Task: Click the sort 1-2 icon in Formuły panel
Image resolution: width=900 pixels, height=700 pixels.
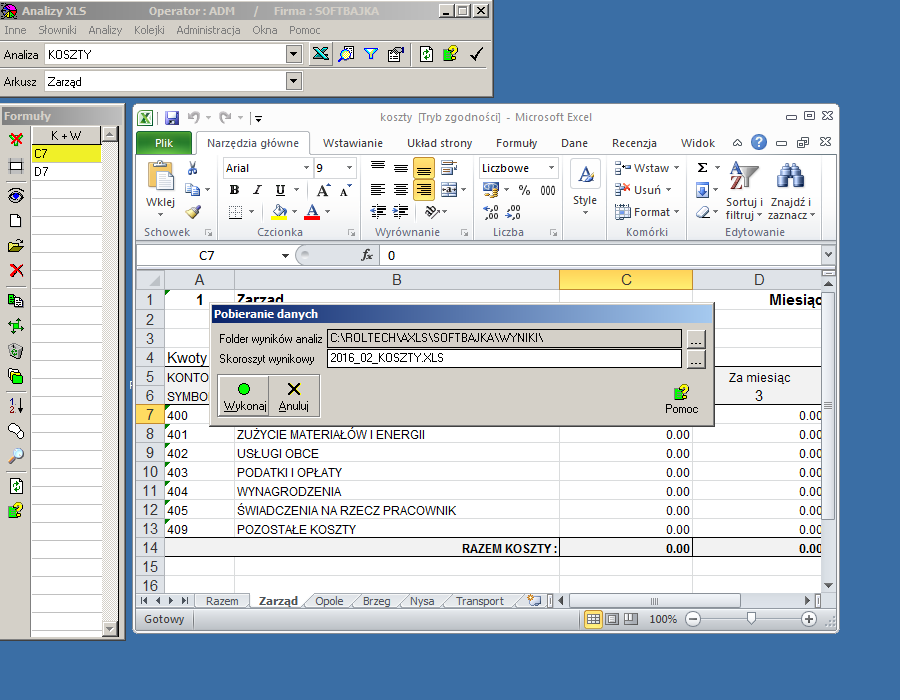Action: pyautogui.click(x=16, y=405)
